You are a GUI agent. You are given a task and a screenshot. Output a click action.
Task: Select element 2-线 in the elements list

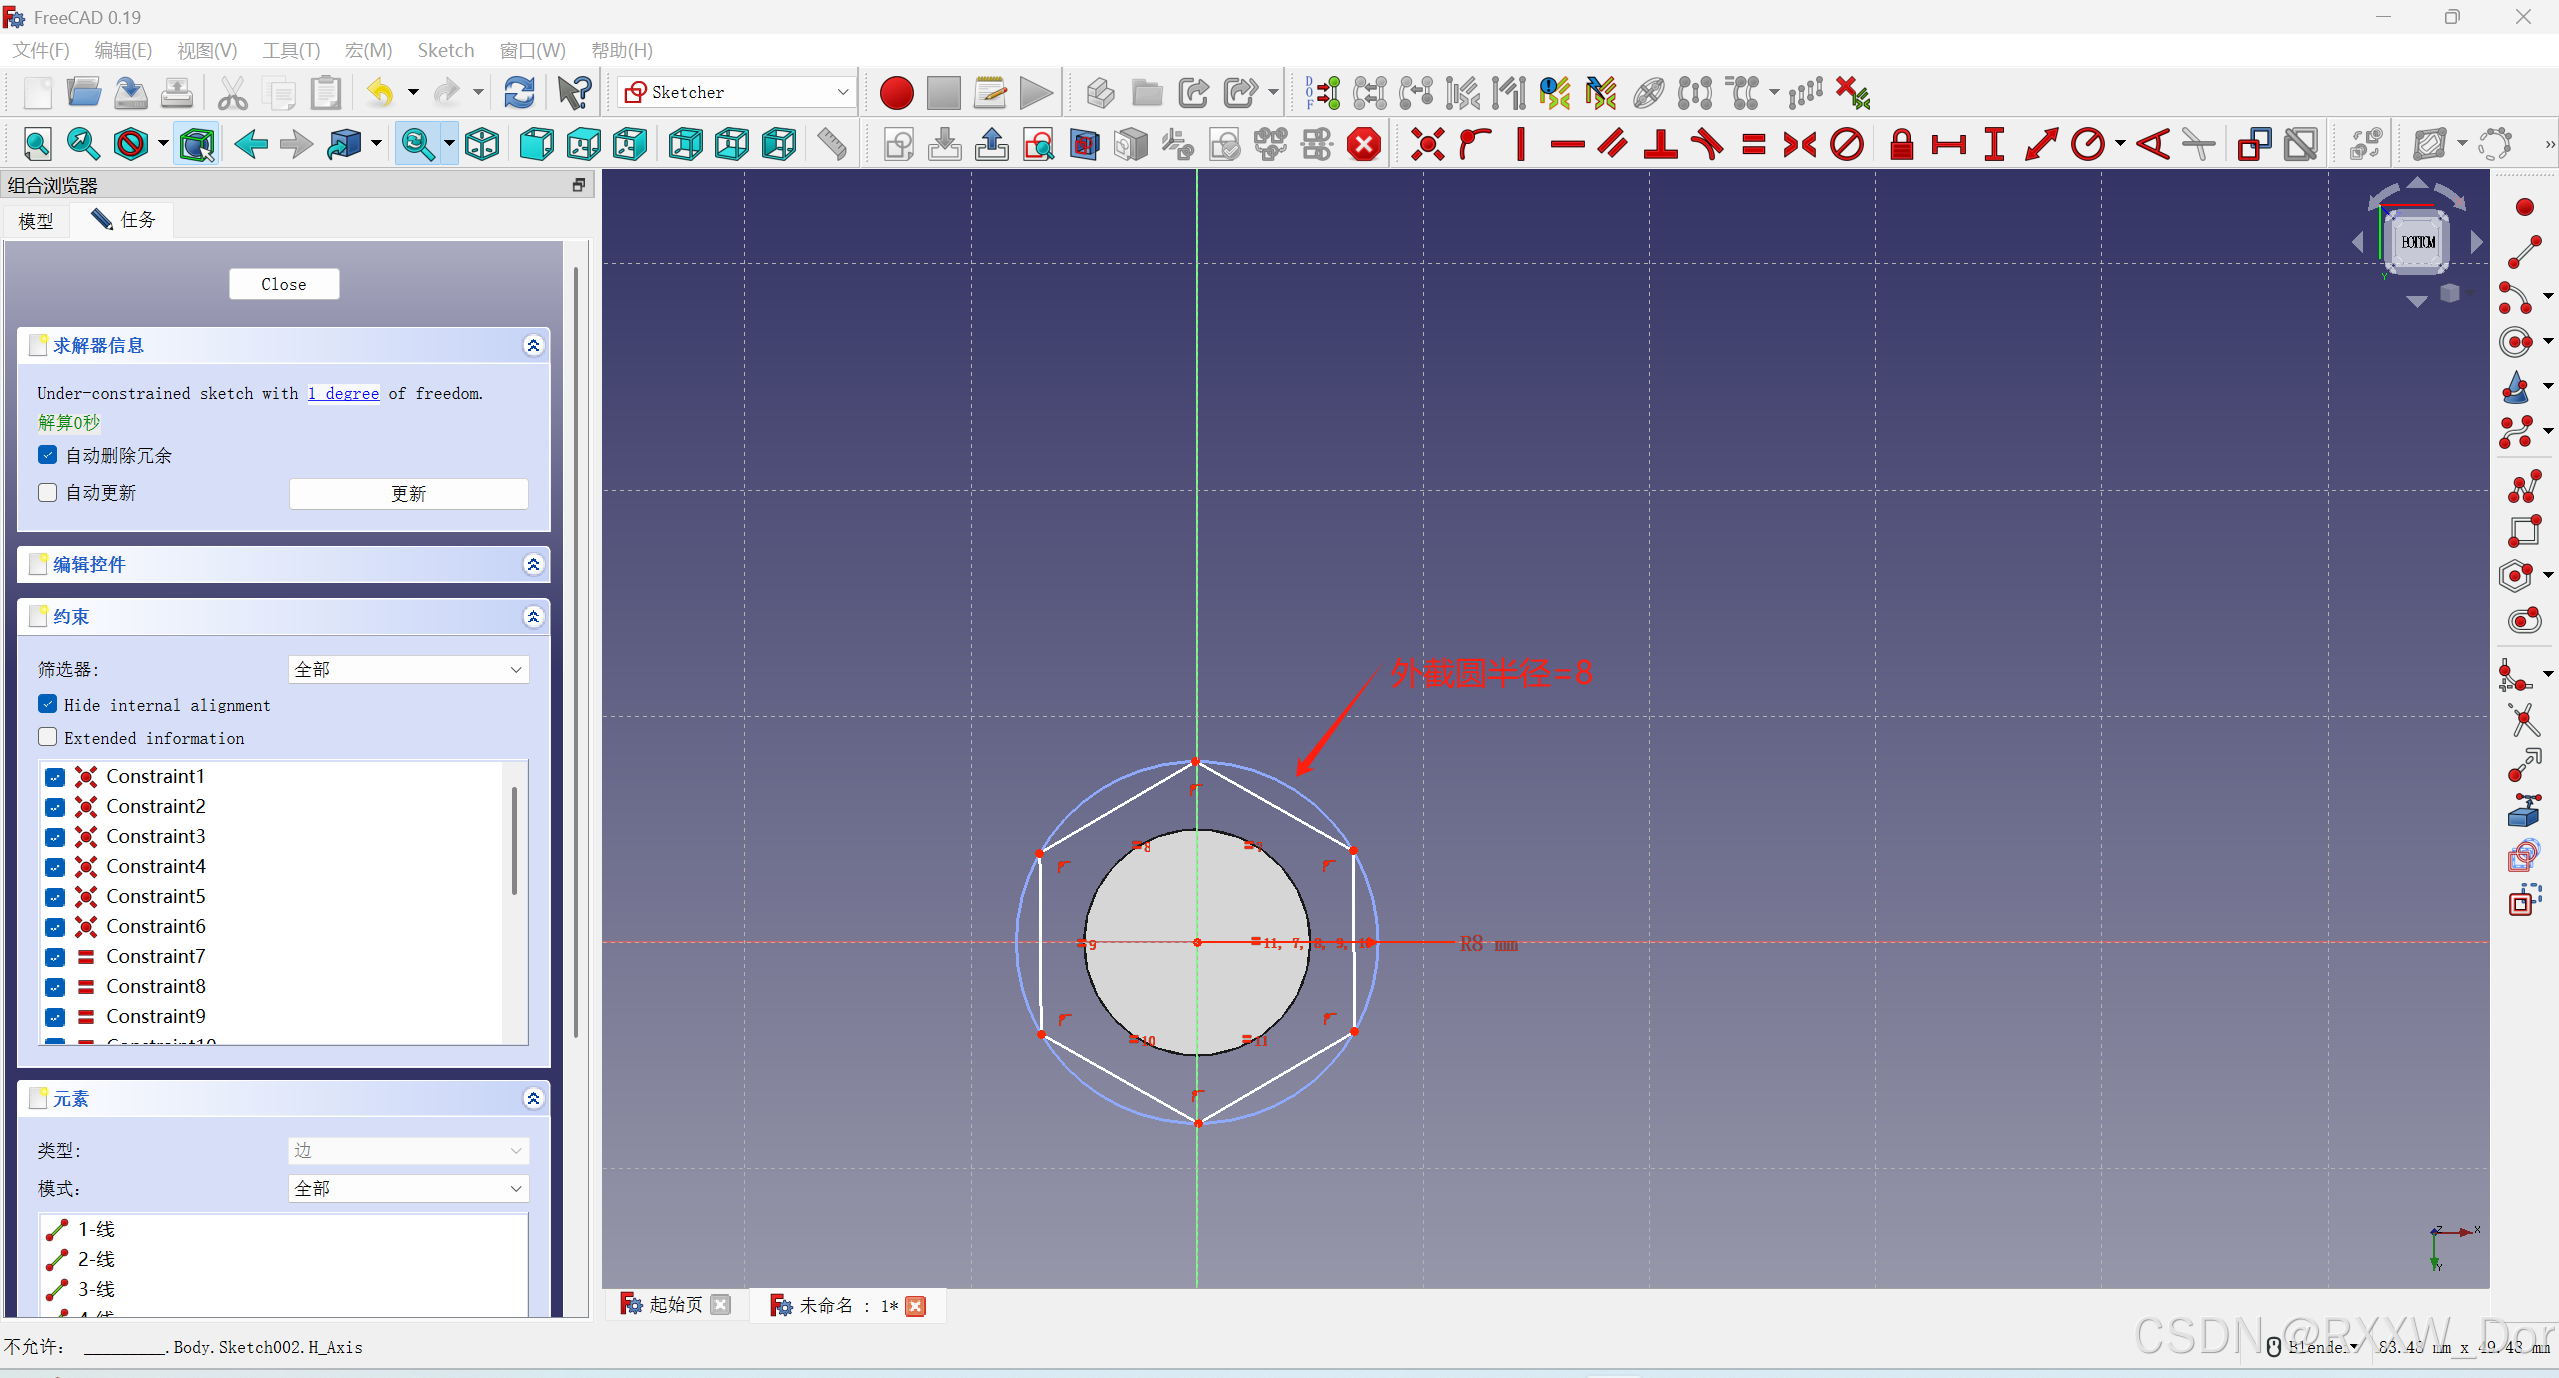coord(96,1259)
